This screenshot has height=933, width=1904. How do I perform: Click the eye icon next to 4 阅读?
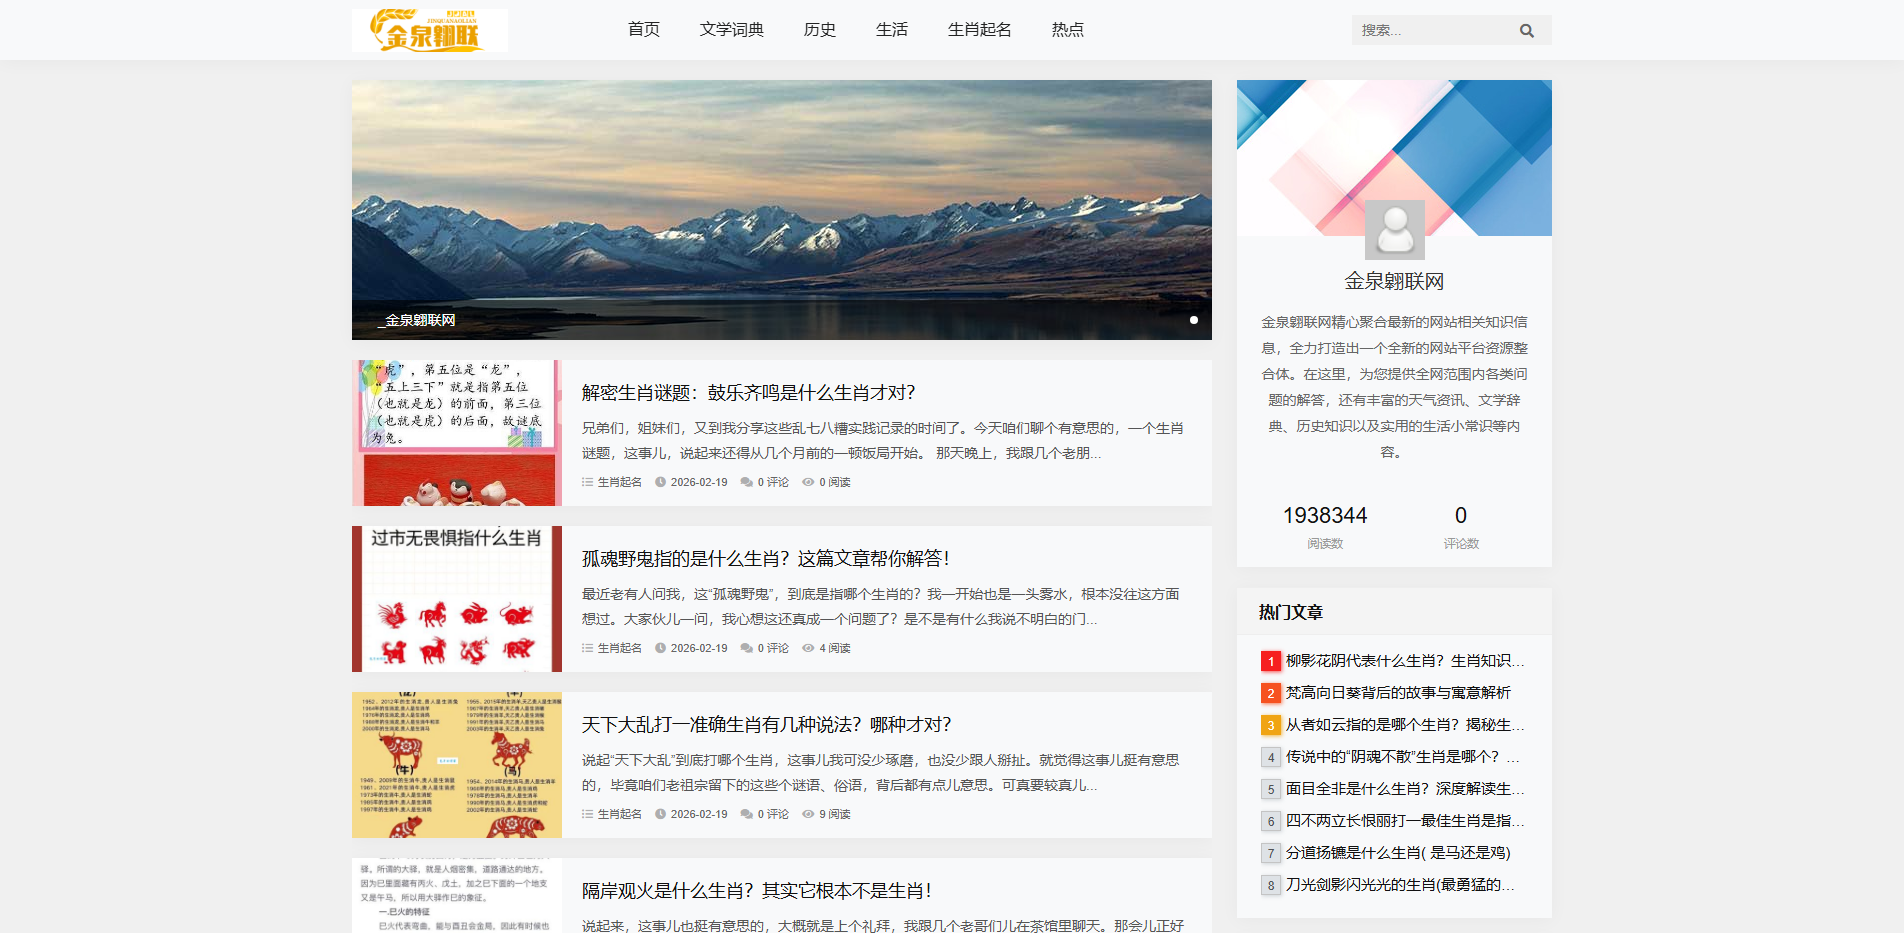click(810, 648)
